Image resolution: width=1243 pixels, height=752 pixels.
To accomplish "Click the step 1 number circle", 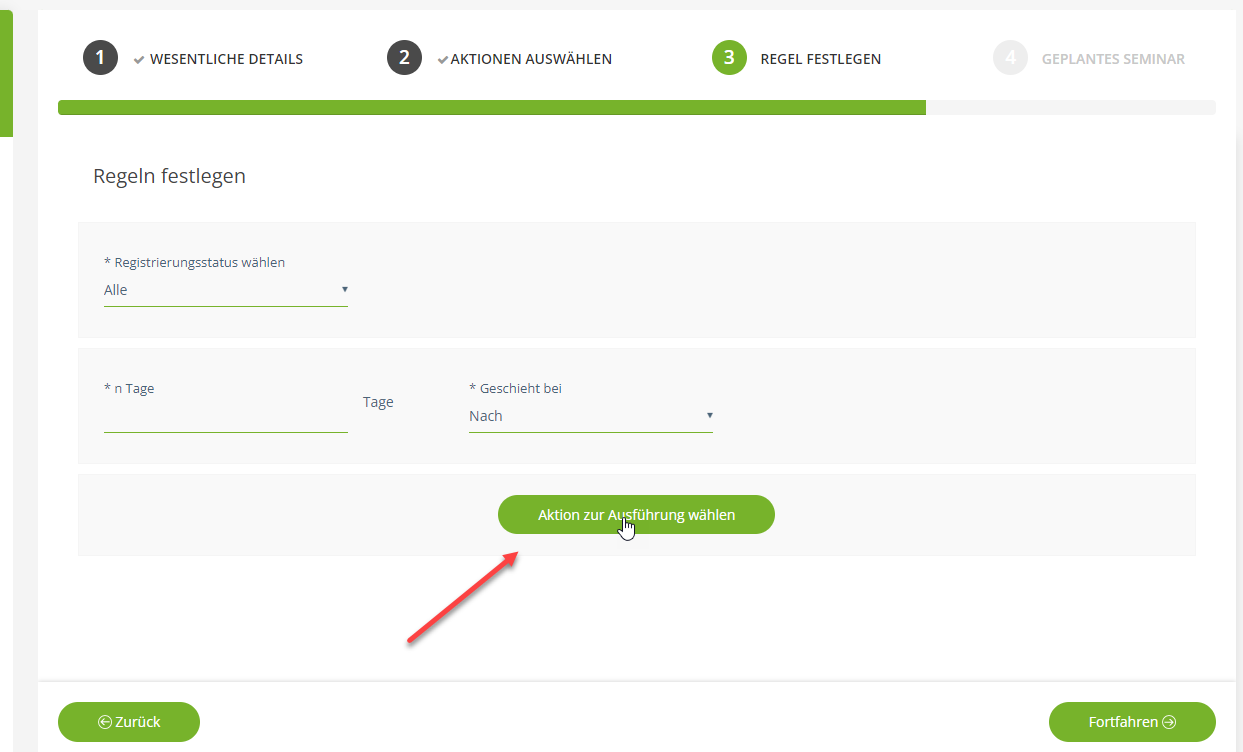I will click(100, 58).
